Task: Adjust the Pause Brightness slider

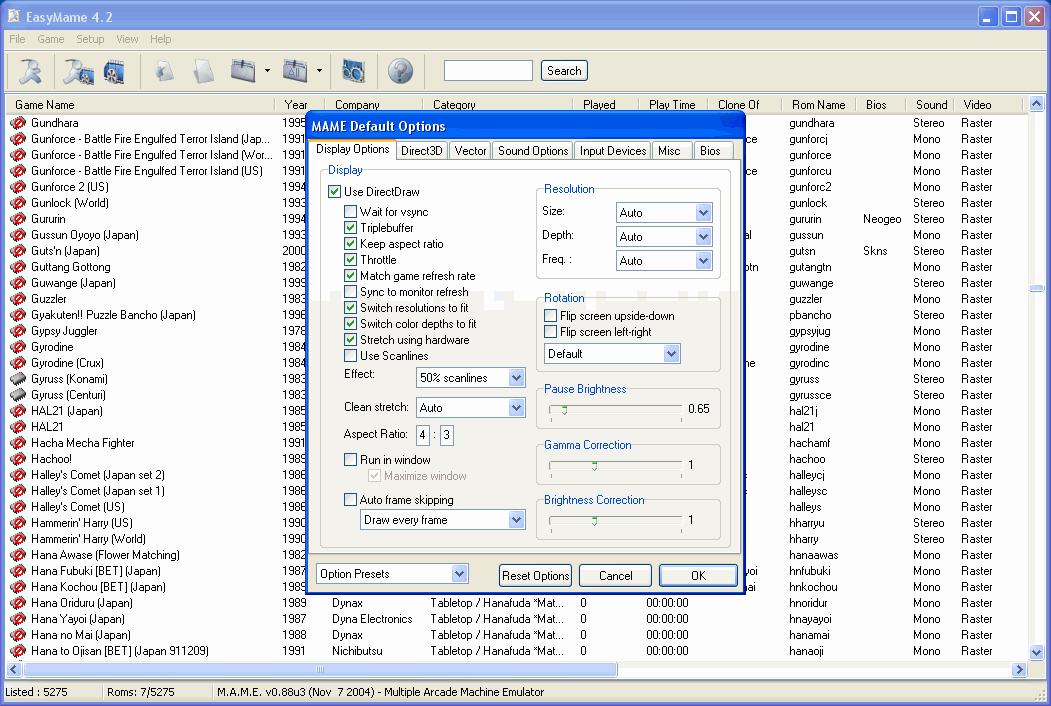Action: 564,410
